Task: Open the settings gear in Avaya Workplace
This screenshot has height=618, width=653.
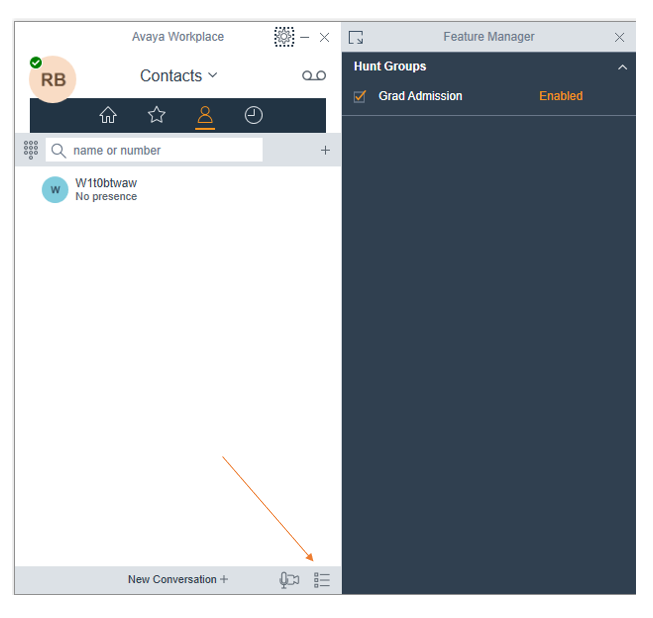Action: pos(284,37)
